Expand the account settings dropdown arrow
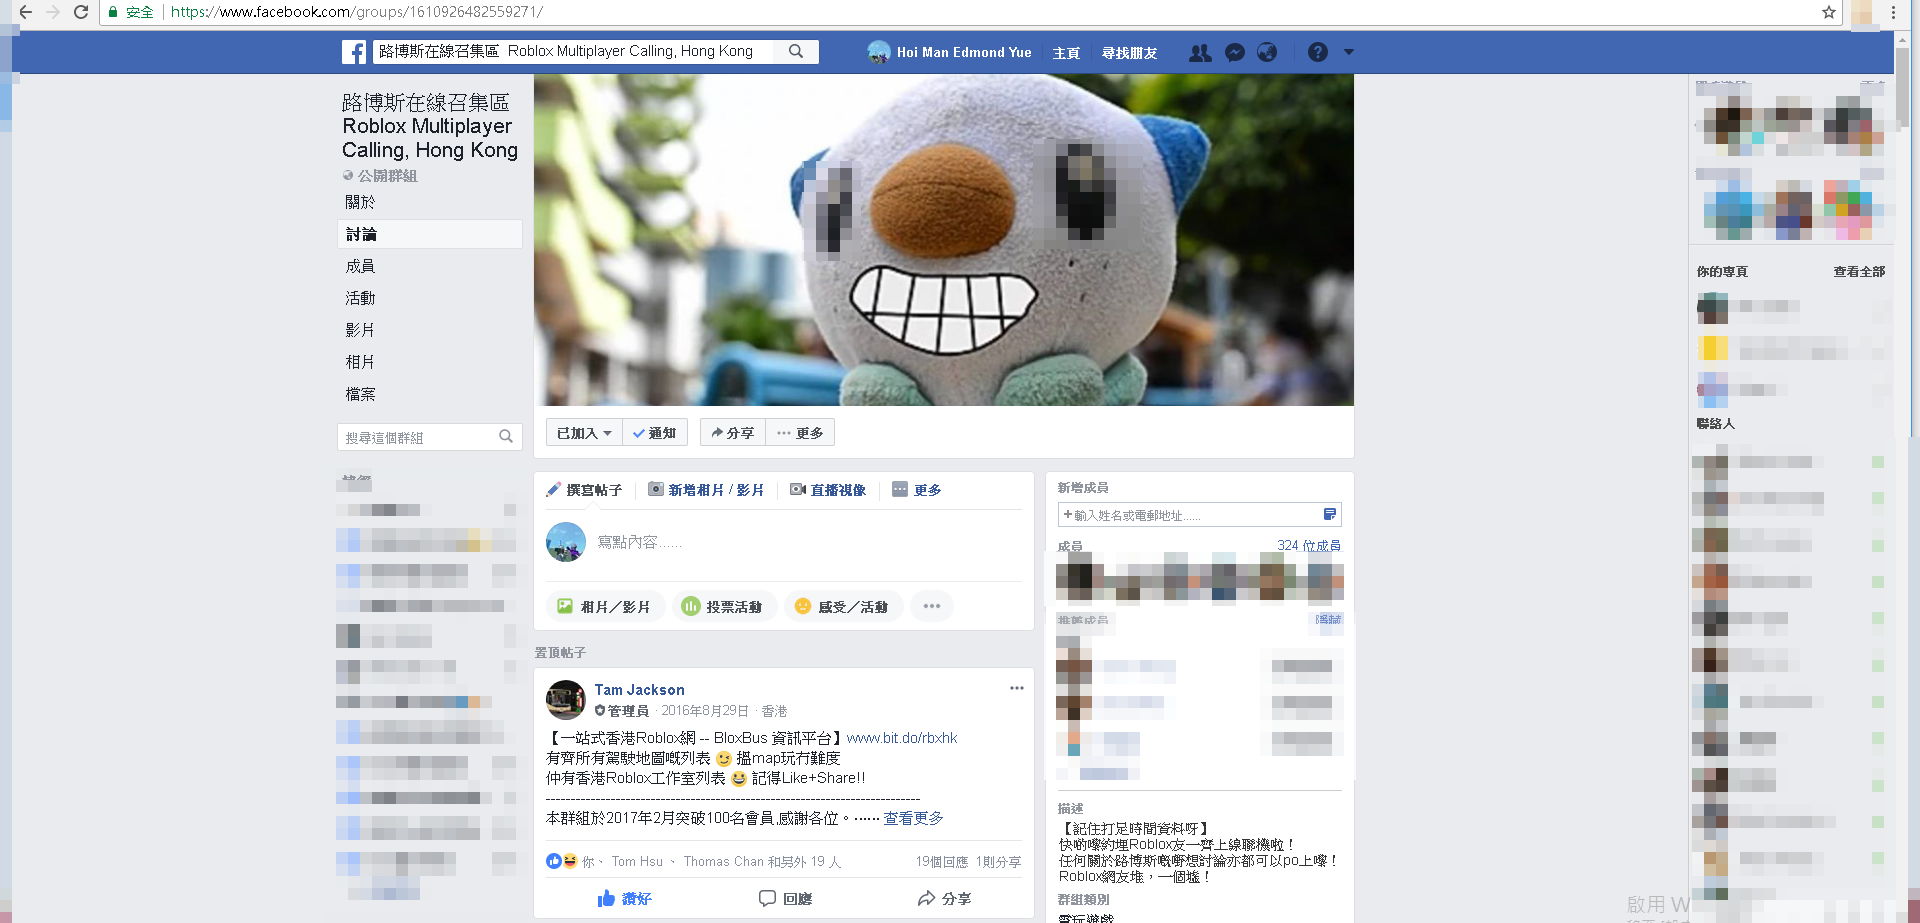 [x=1348, y=52]
